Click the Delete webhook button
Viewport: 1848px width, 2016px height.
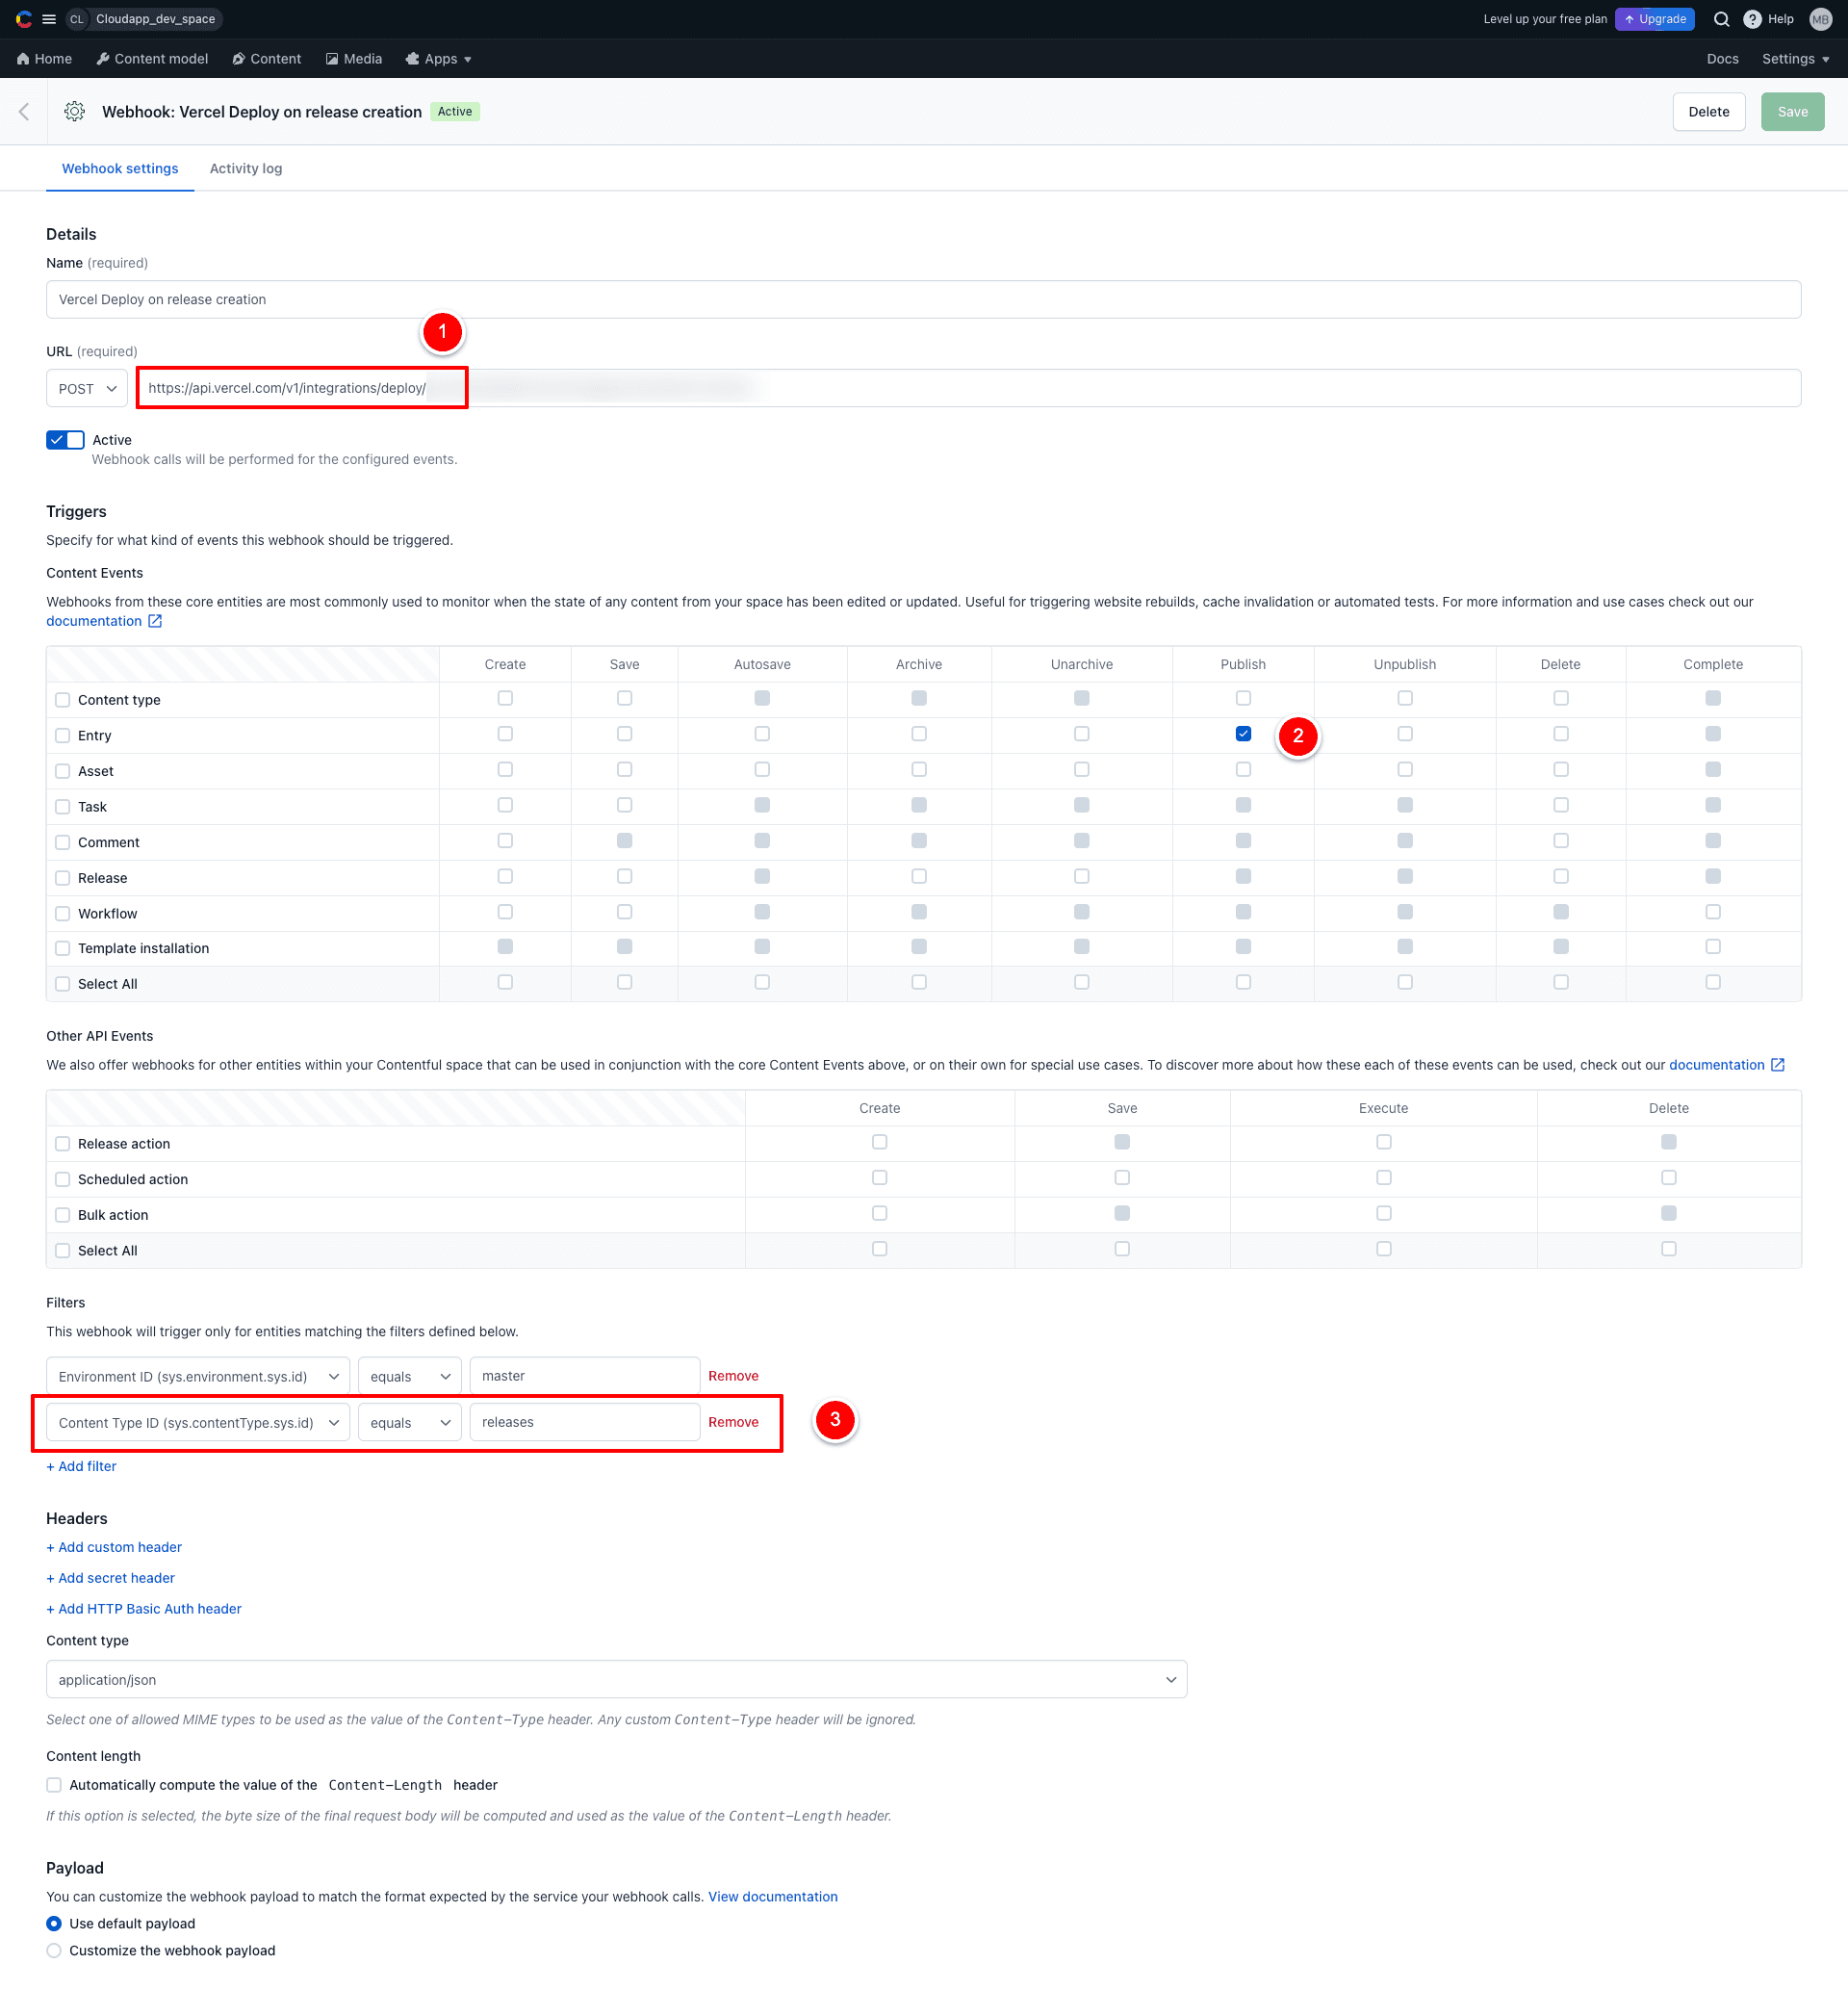pos(1708,112)
